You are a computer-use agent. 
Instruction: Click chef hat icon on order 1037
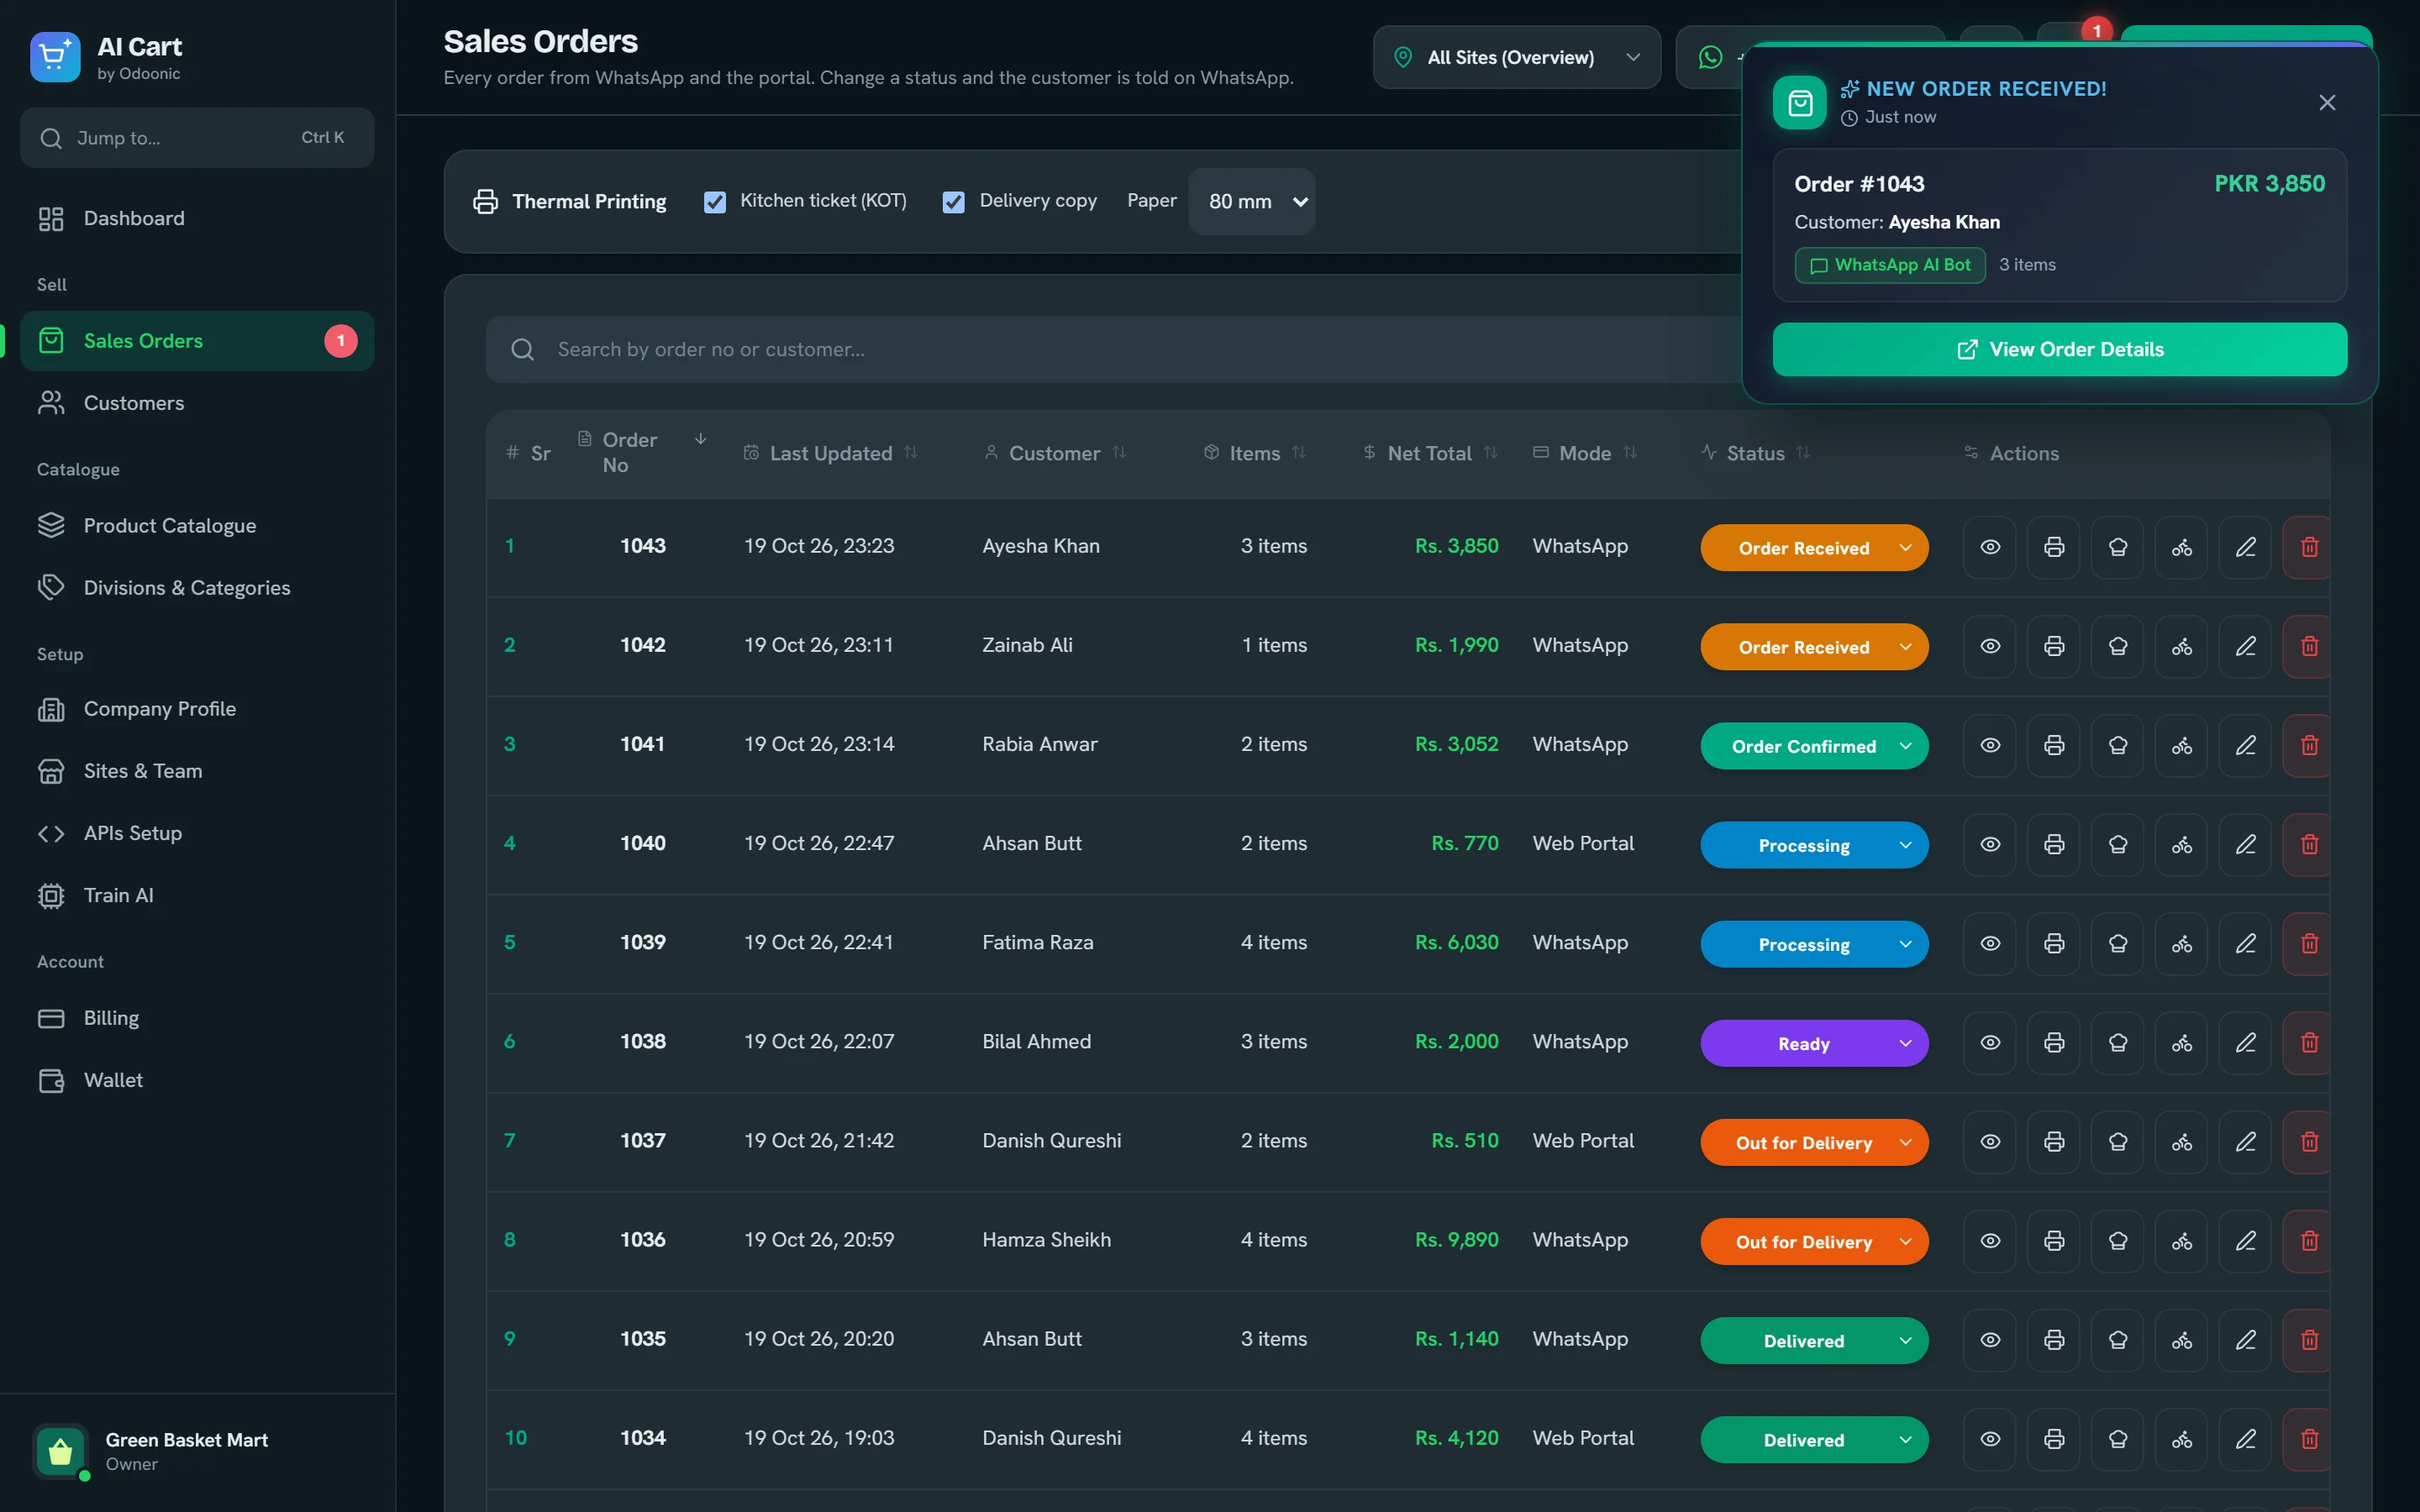pyautogui.click(x=2118, y=1141)
